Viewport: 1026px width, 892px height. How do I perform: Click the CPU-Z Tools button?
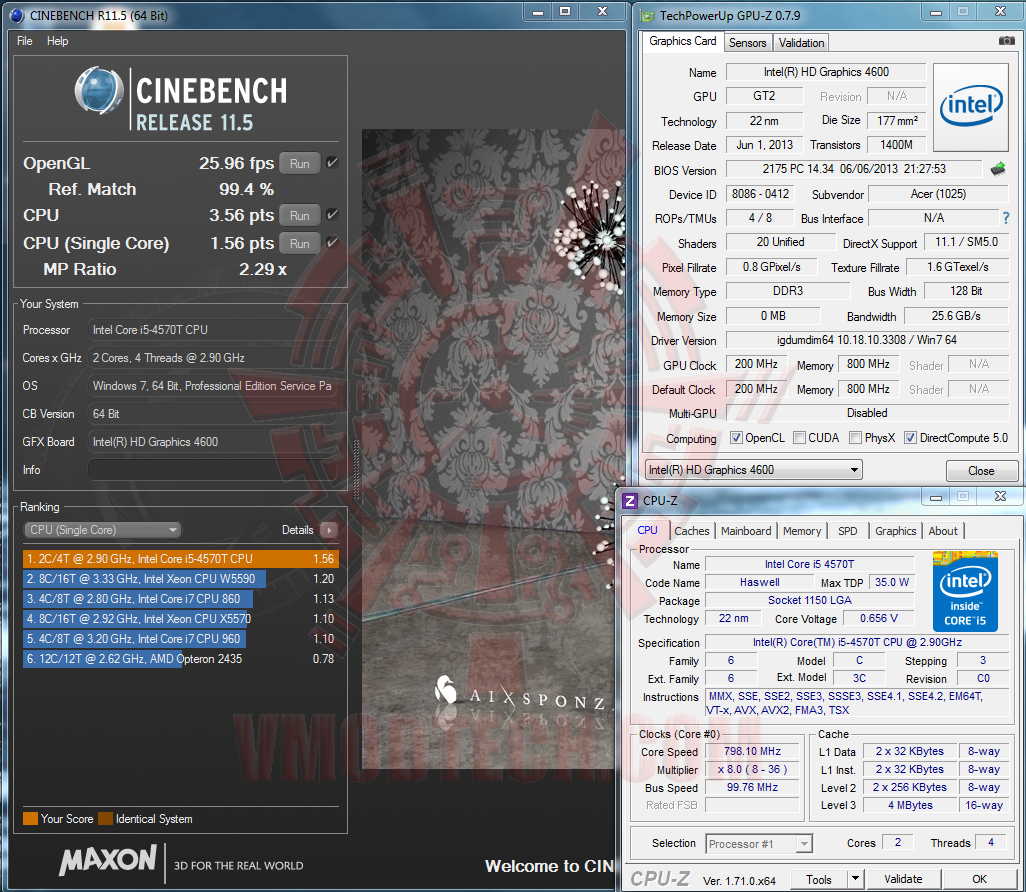pos(819,879)
